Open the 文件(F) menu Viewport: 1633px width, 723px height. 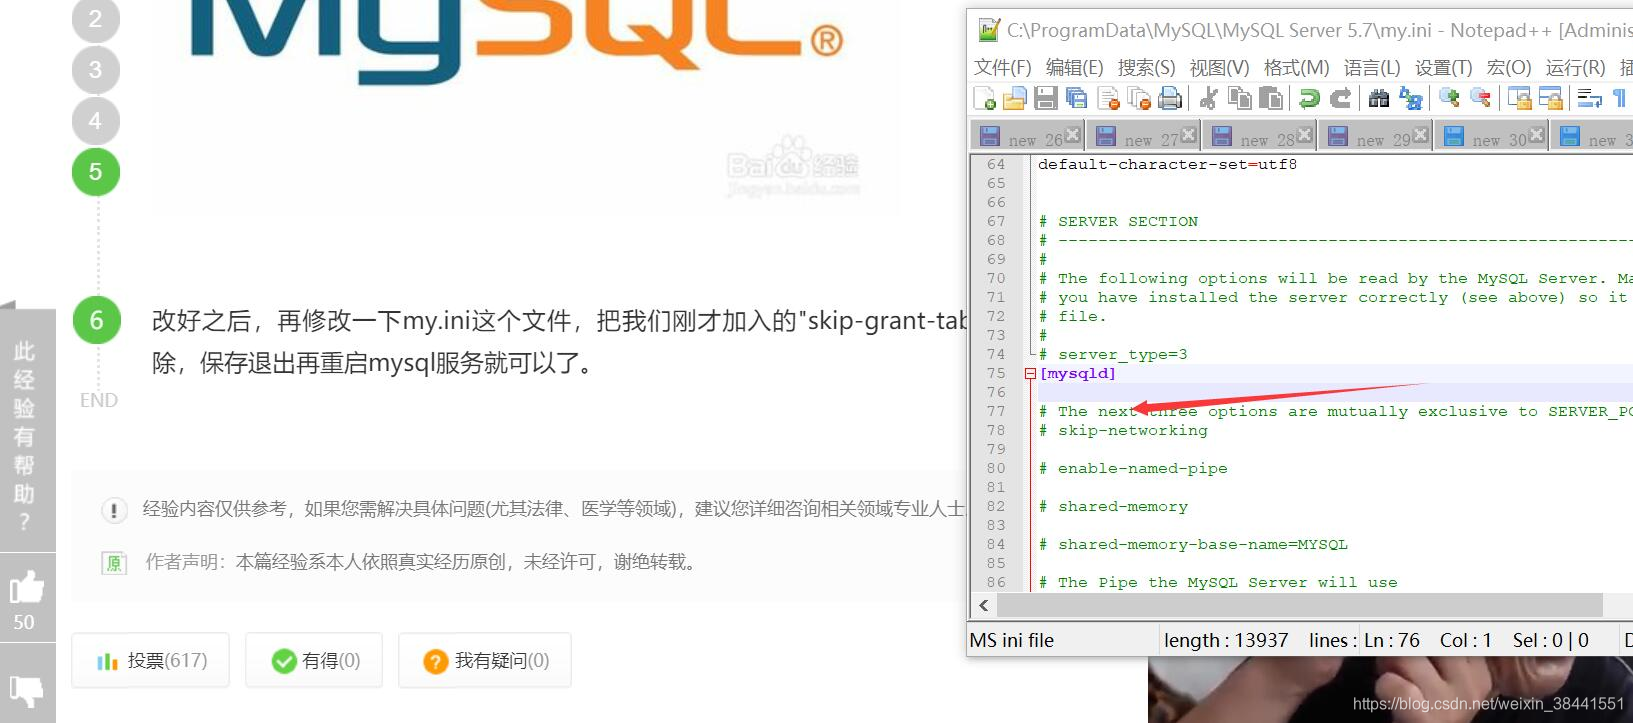1002,67
